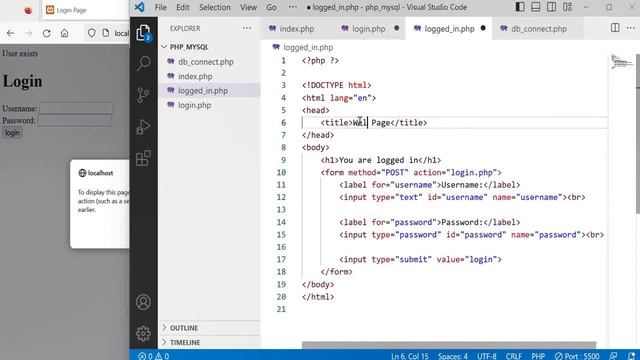Go to the browser Home page
The image size is (640, 360).
tap(64, 33)
